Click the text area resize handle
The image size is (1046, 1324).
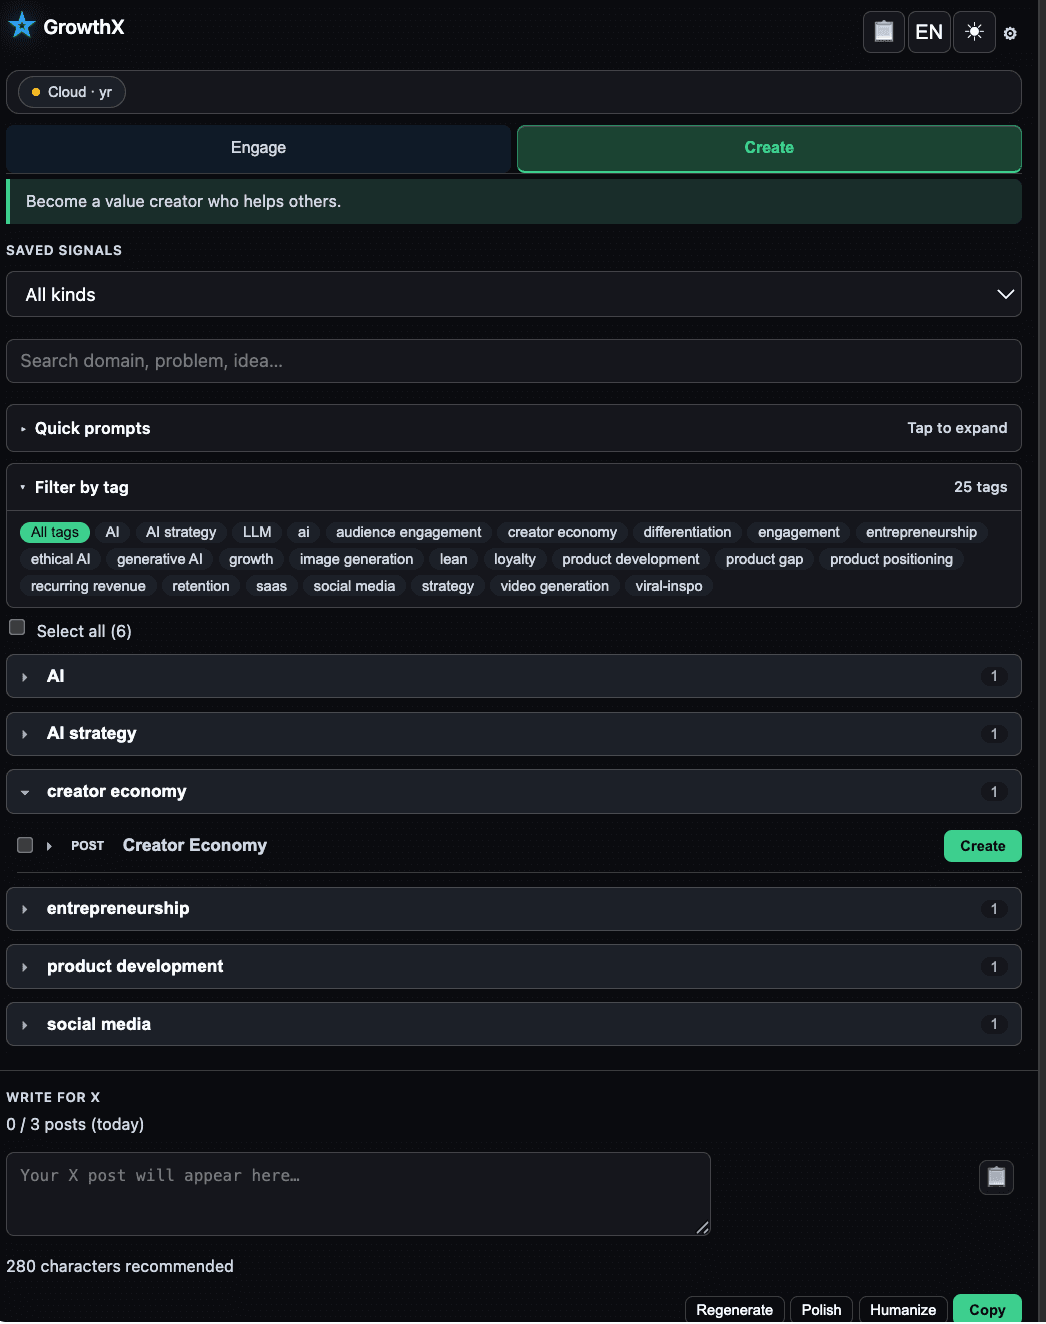(x=703, y=1228)
